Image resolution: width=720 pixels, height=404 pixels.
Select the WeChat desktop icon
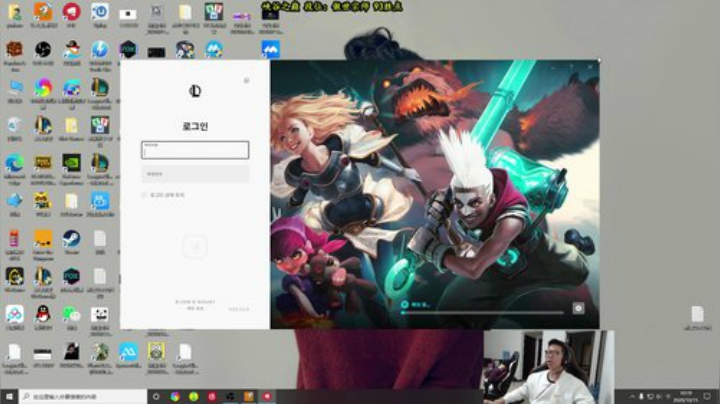coord(71,317)
